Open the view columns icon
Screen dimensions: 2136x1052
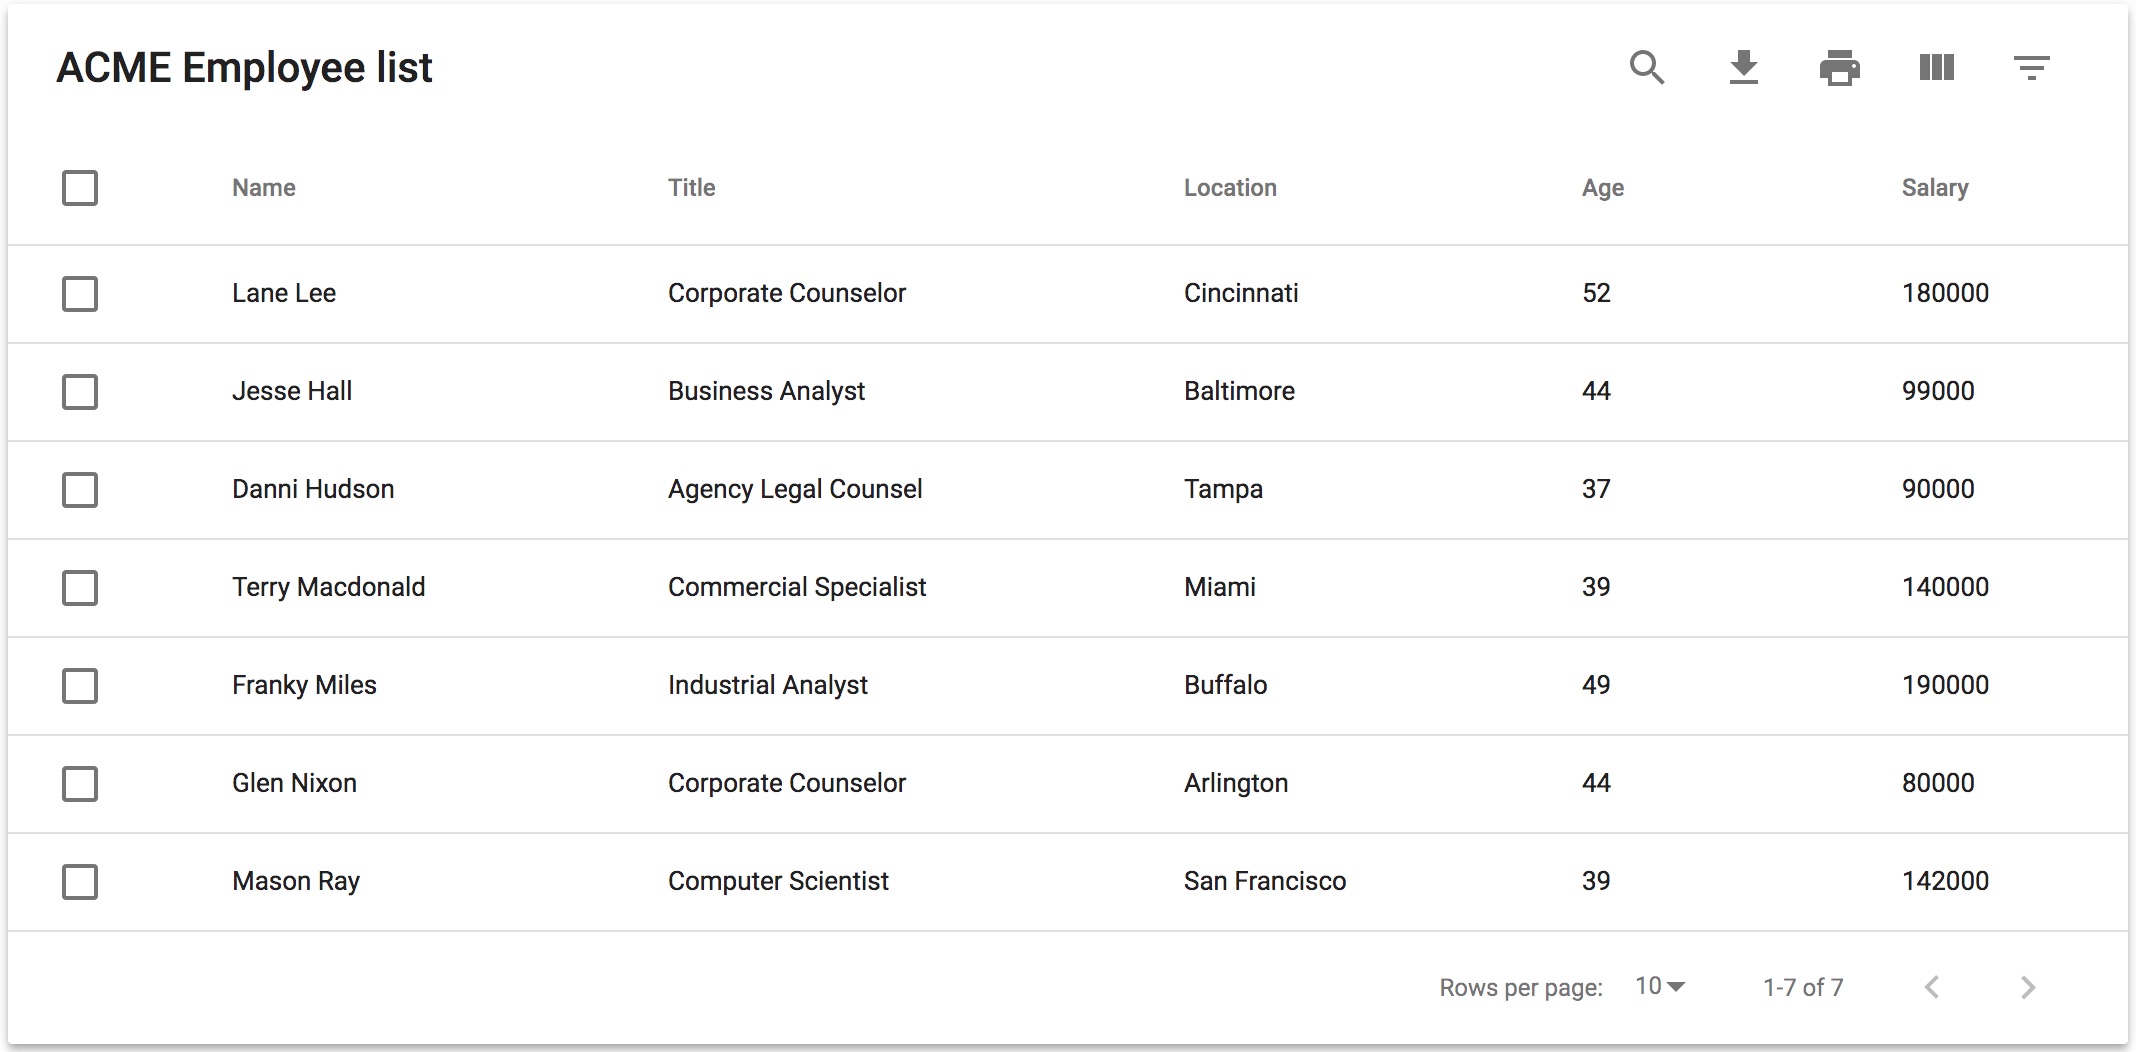click(1936, 68)
